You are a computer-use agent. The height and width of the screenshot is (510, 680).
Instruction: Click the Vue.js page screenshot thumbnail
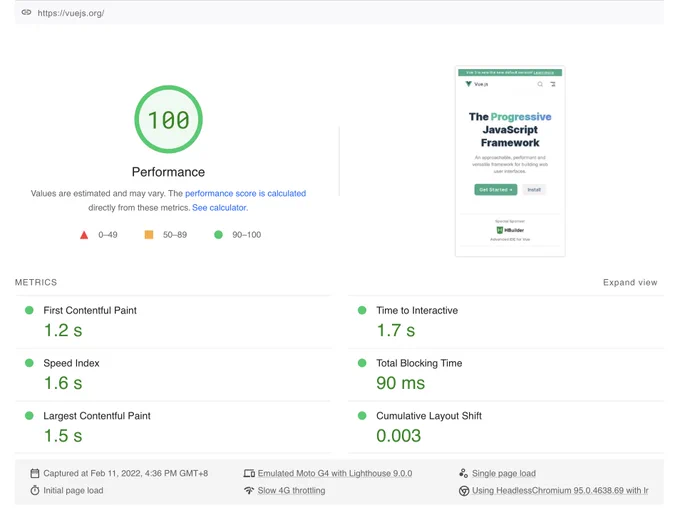coord(510,161)
